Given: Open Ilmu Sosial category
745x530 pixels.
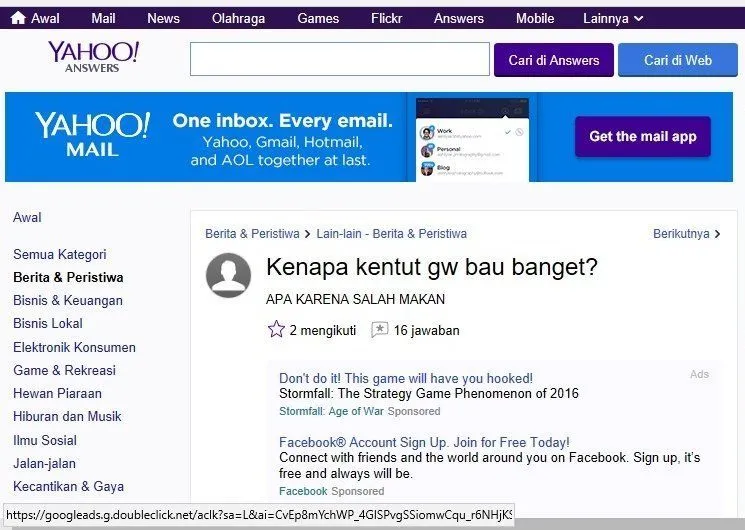Looking at the screenshot, I should point(45,440).
